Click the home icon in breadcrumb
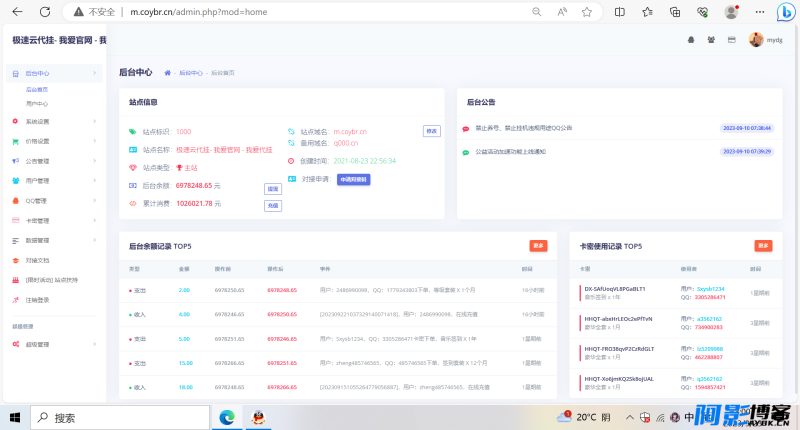800x430 pixels. point(167,73)
